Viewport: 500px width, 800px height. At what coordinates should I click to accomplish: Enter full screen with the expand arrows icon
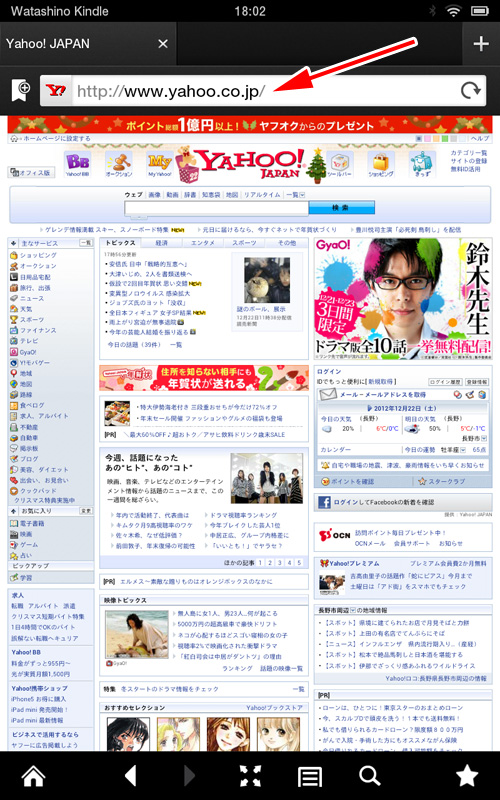[x=250, y=776]
